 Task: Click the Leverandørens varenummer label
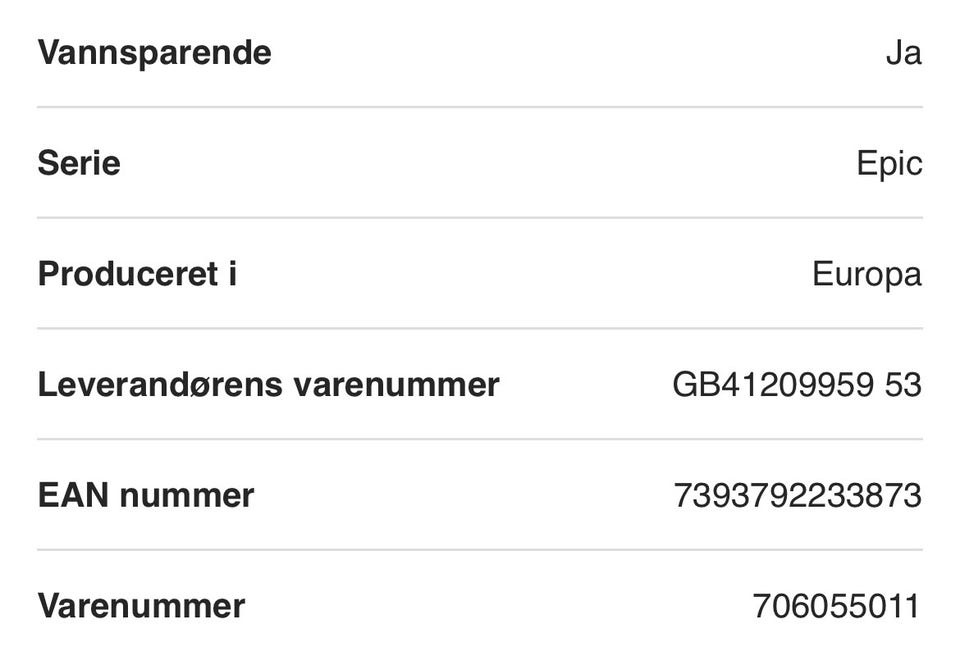269,385
